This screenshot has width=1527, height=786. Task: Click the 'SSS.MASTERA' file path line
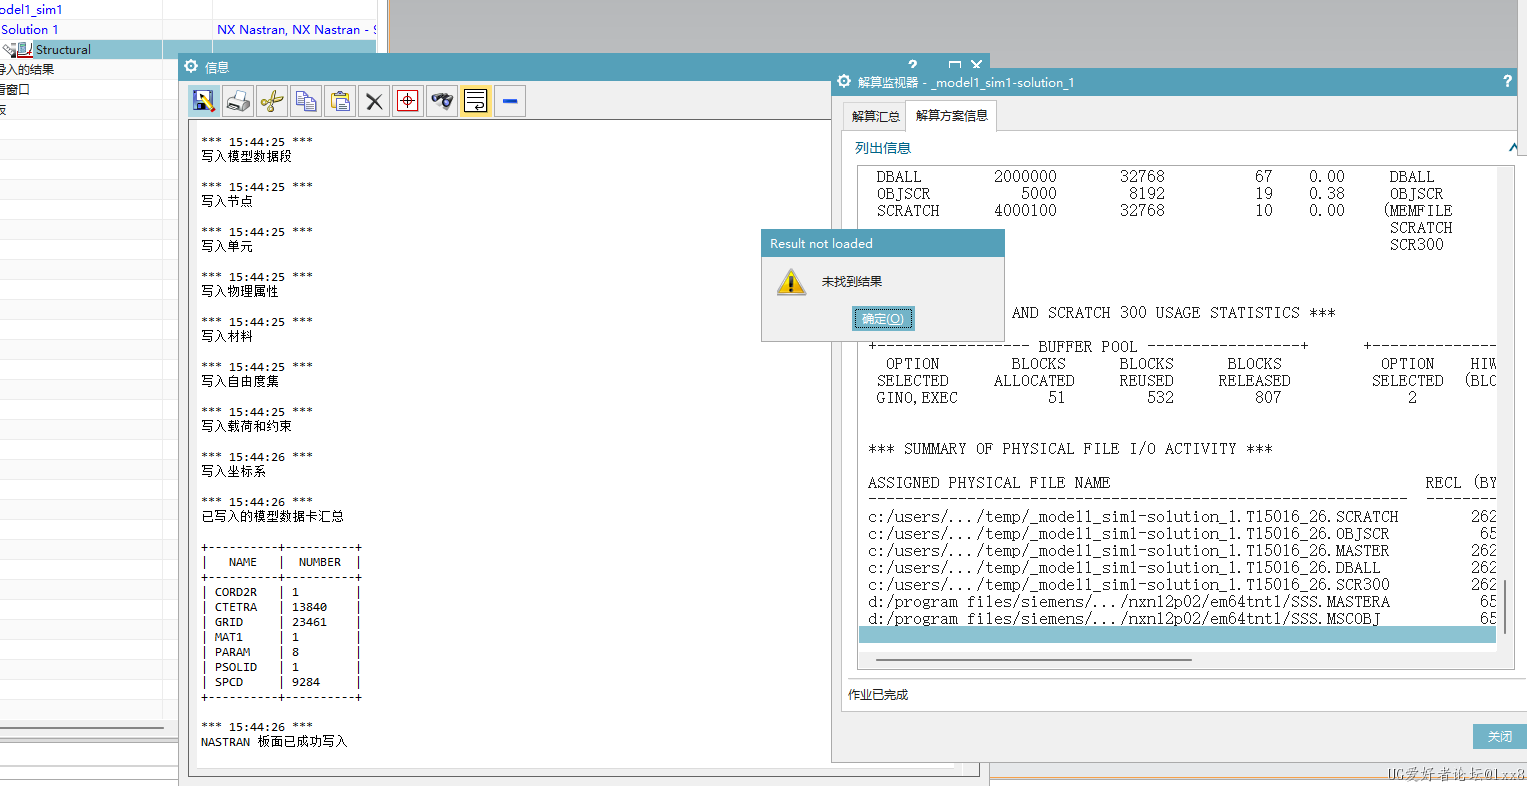coord(1129,602)
